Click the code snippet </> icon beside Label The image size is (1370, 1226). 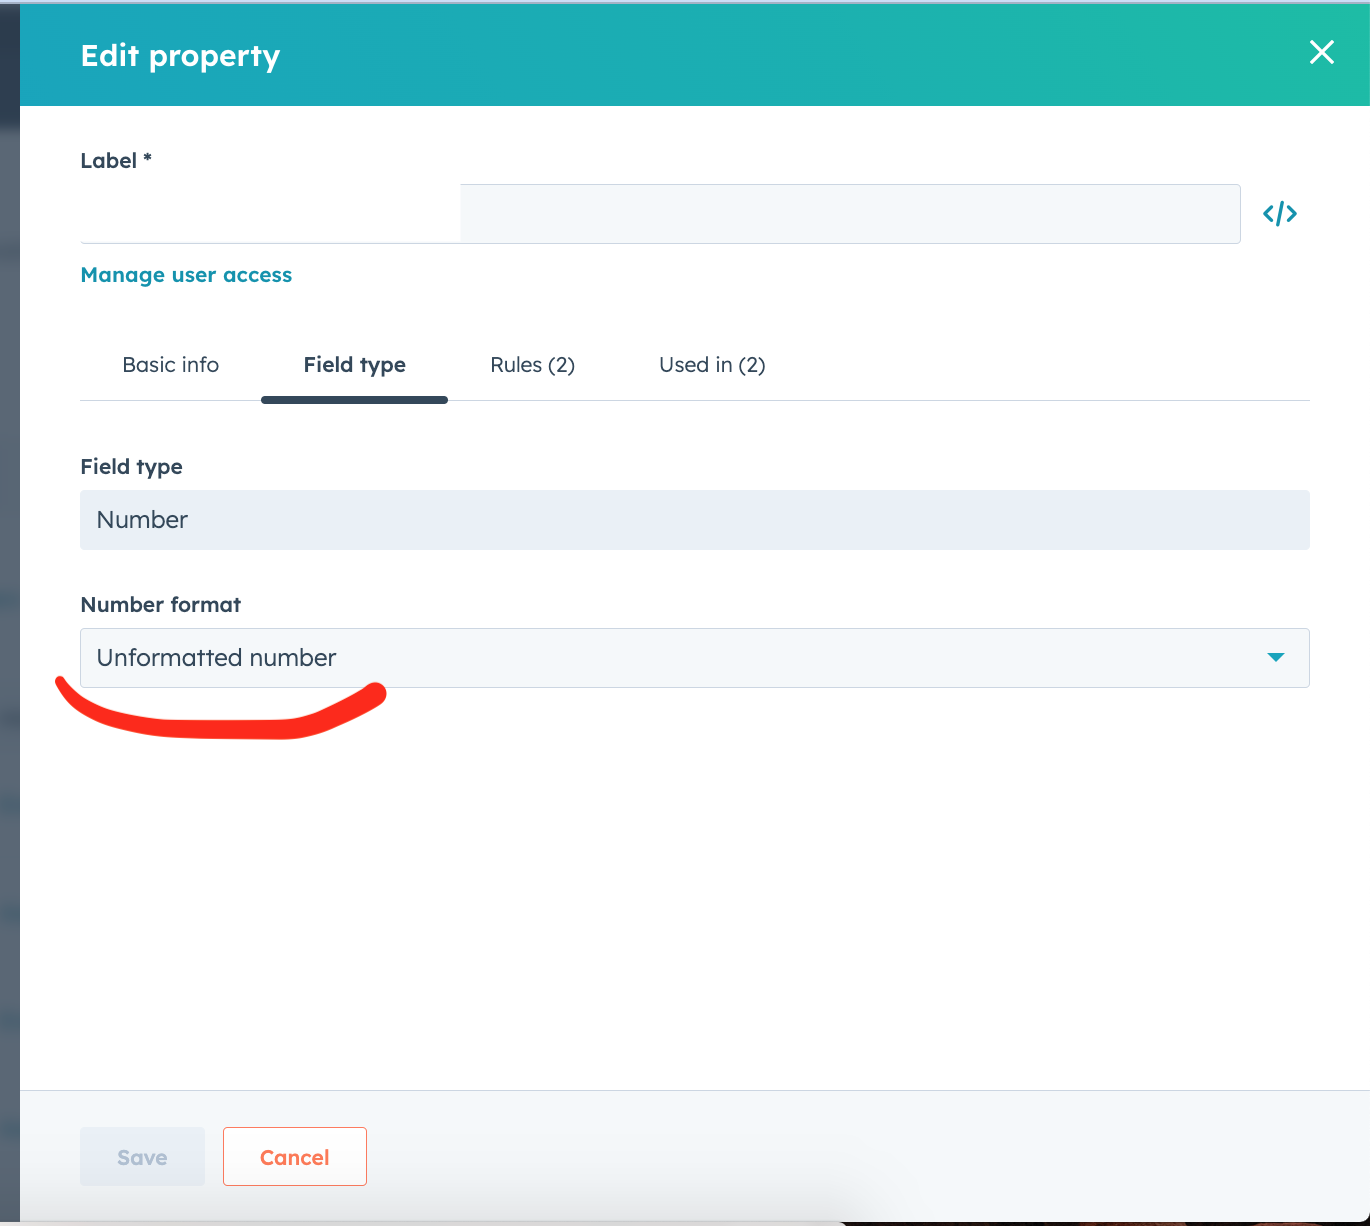tap(1280, 213)
